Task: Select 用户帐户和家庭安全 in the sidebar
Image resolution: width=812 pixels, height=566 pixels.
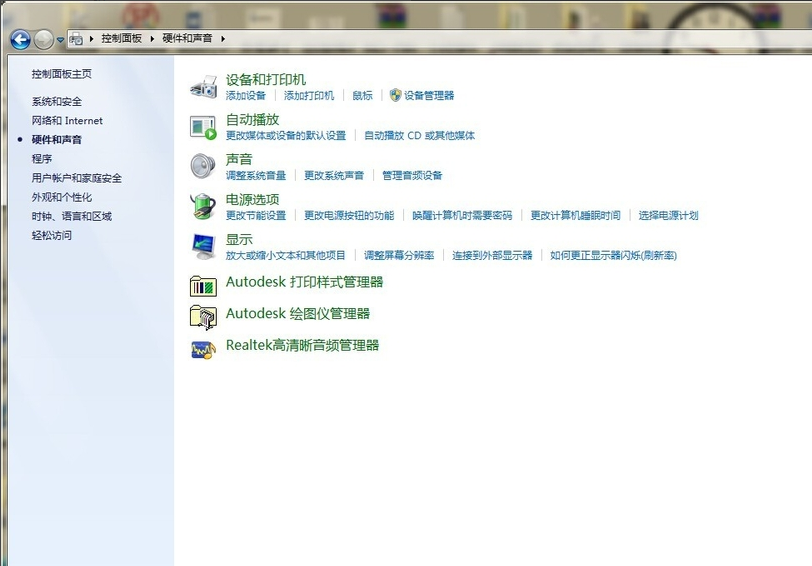Action: [77, 178]
